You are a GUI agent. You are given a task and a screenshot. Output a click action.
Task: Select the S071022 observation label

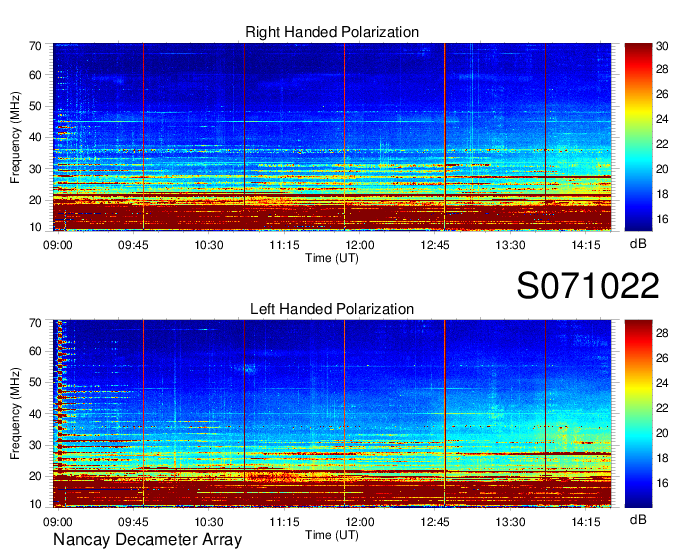[x=588, y=286]
